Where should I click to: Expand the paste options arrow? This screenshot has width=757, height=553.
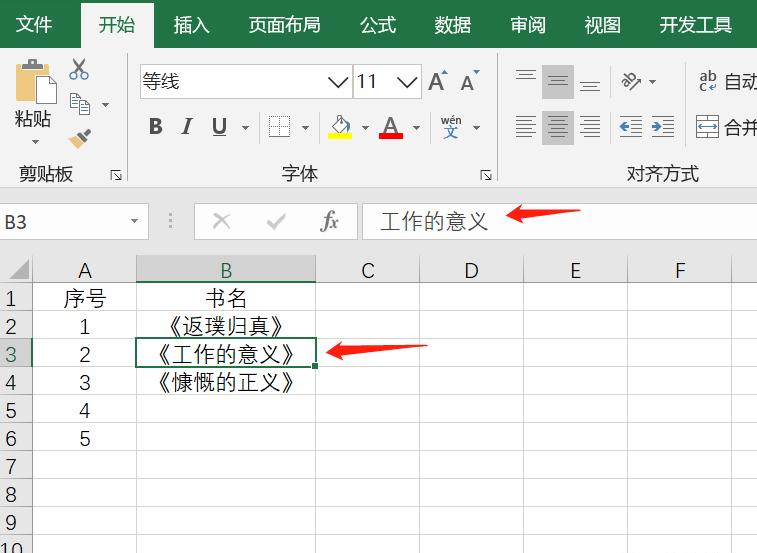35,142
